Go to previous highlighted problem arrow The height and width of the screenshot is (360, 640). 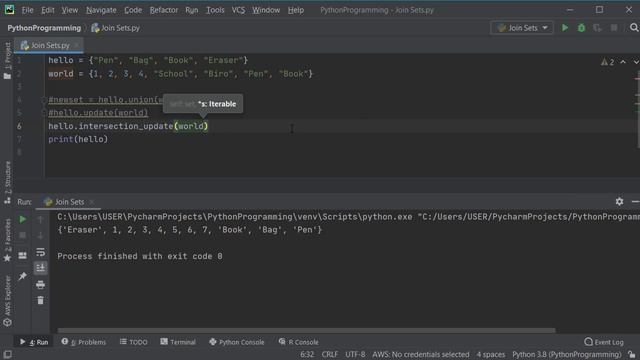[x=623, y=62]
